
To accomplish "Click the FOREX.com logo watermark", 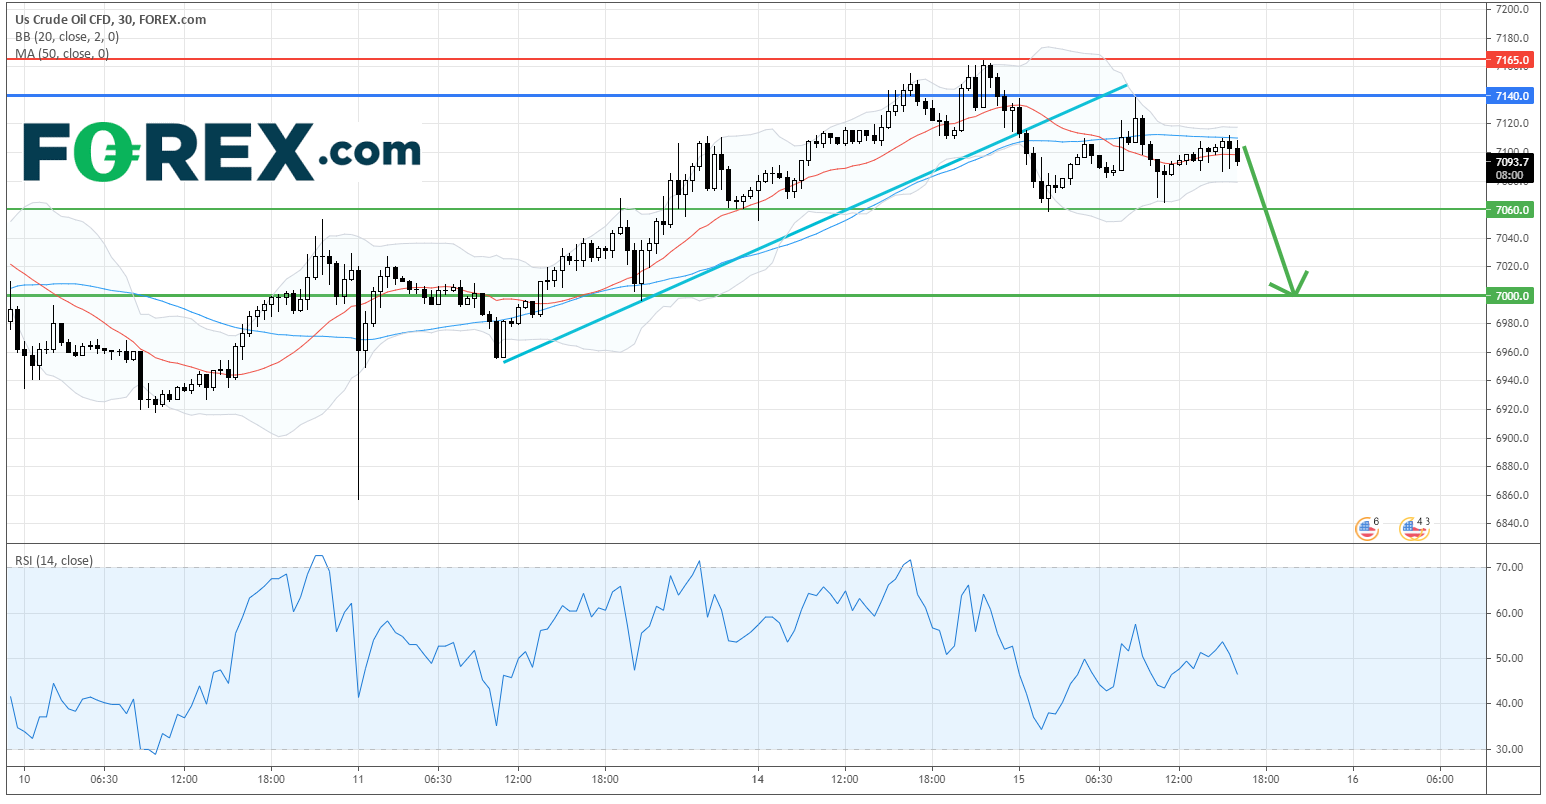I will point(222,152).
